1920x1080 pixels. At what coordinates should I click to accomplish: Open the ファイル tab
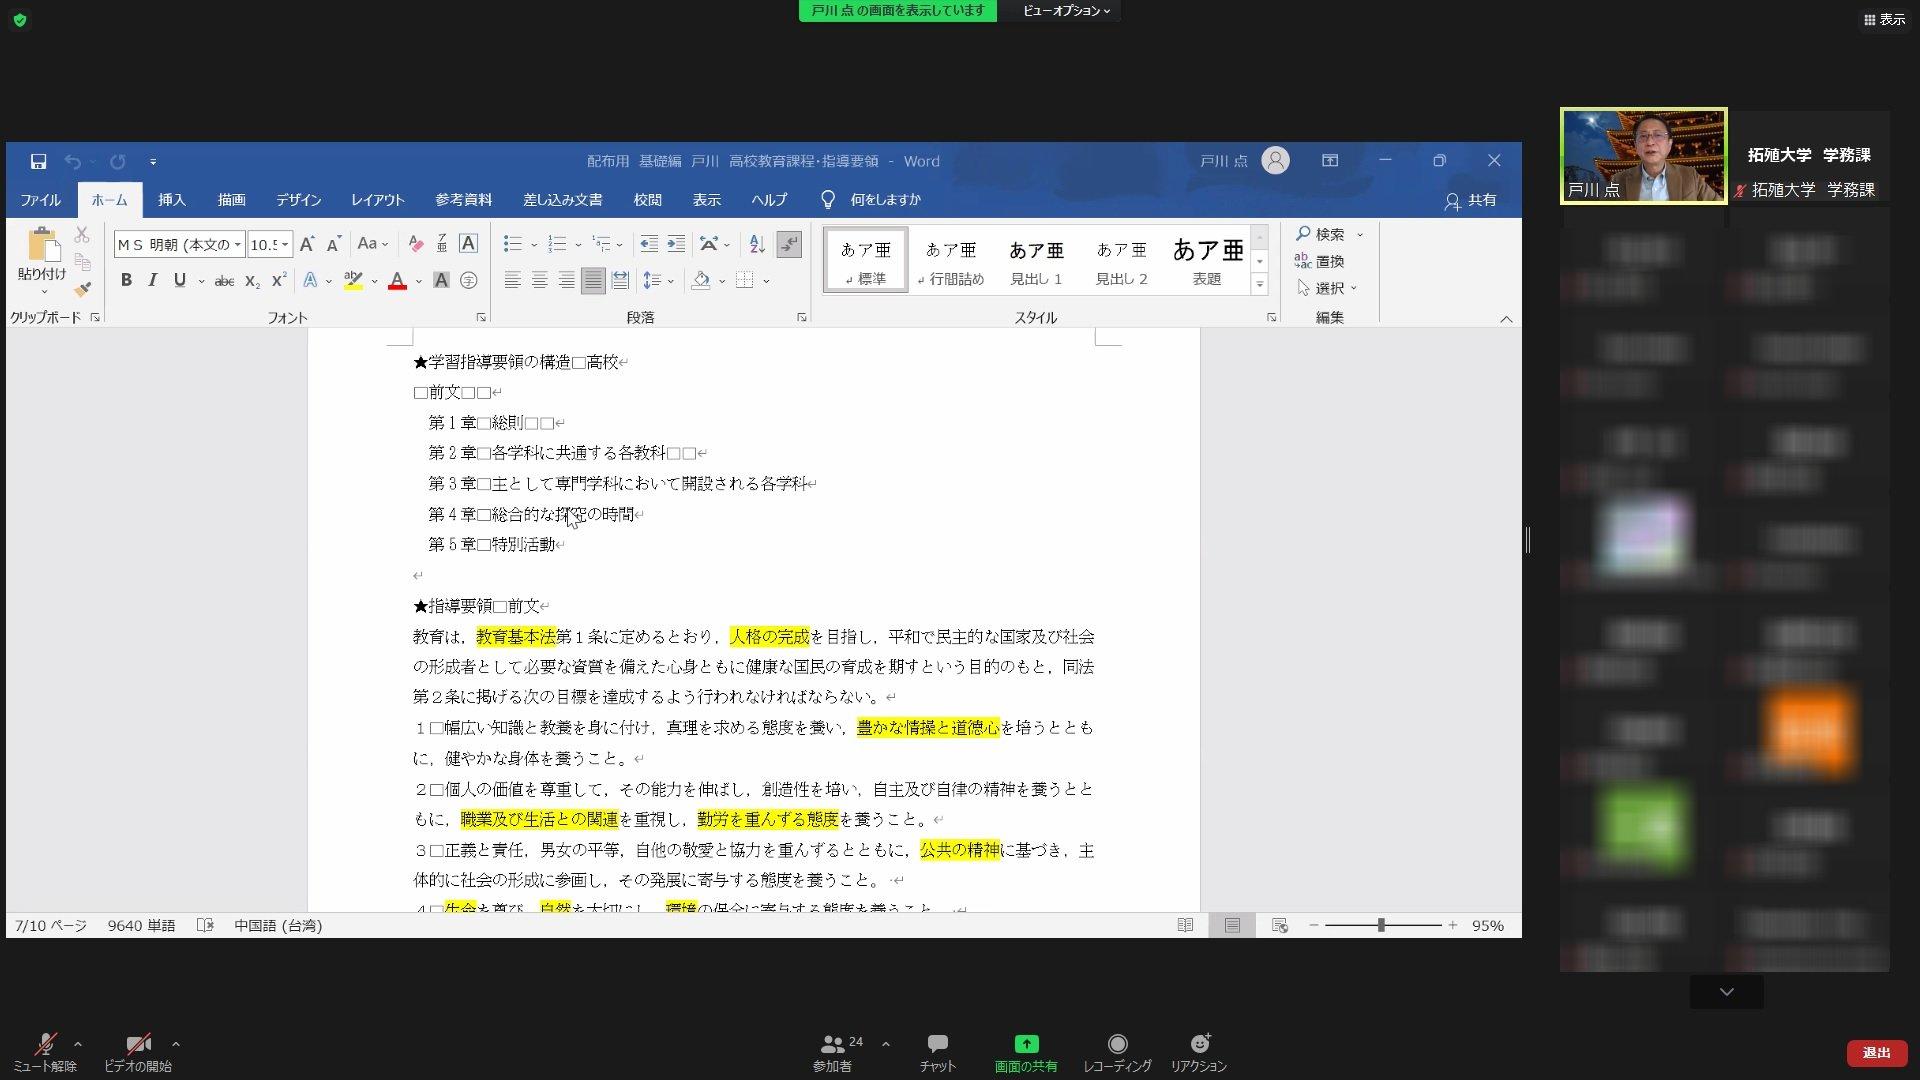coord(41,200)
